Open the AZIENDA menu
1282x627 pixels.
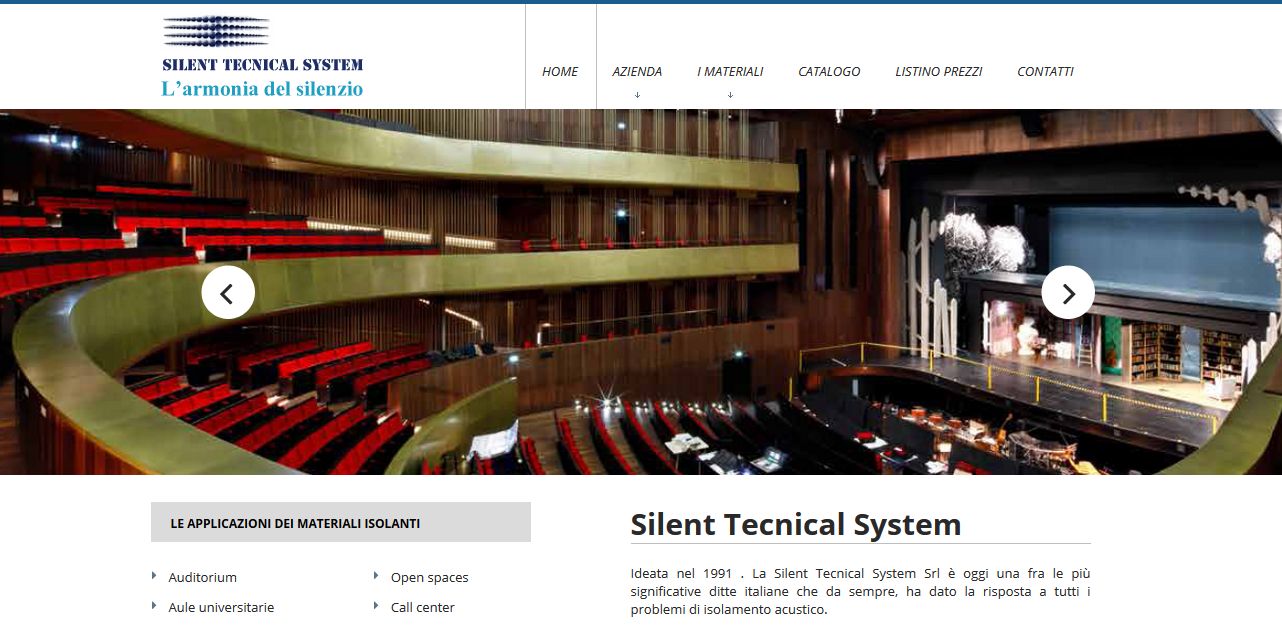637,72
